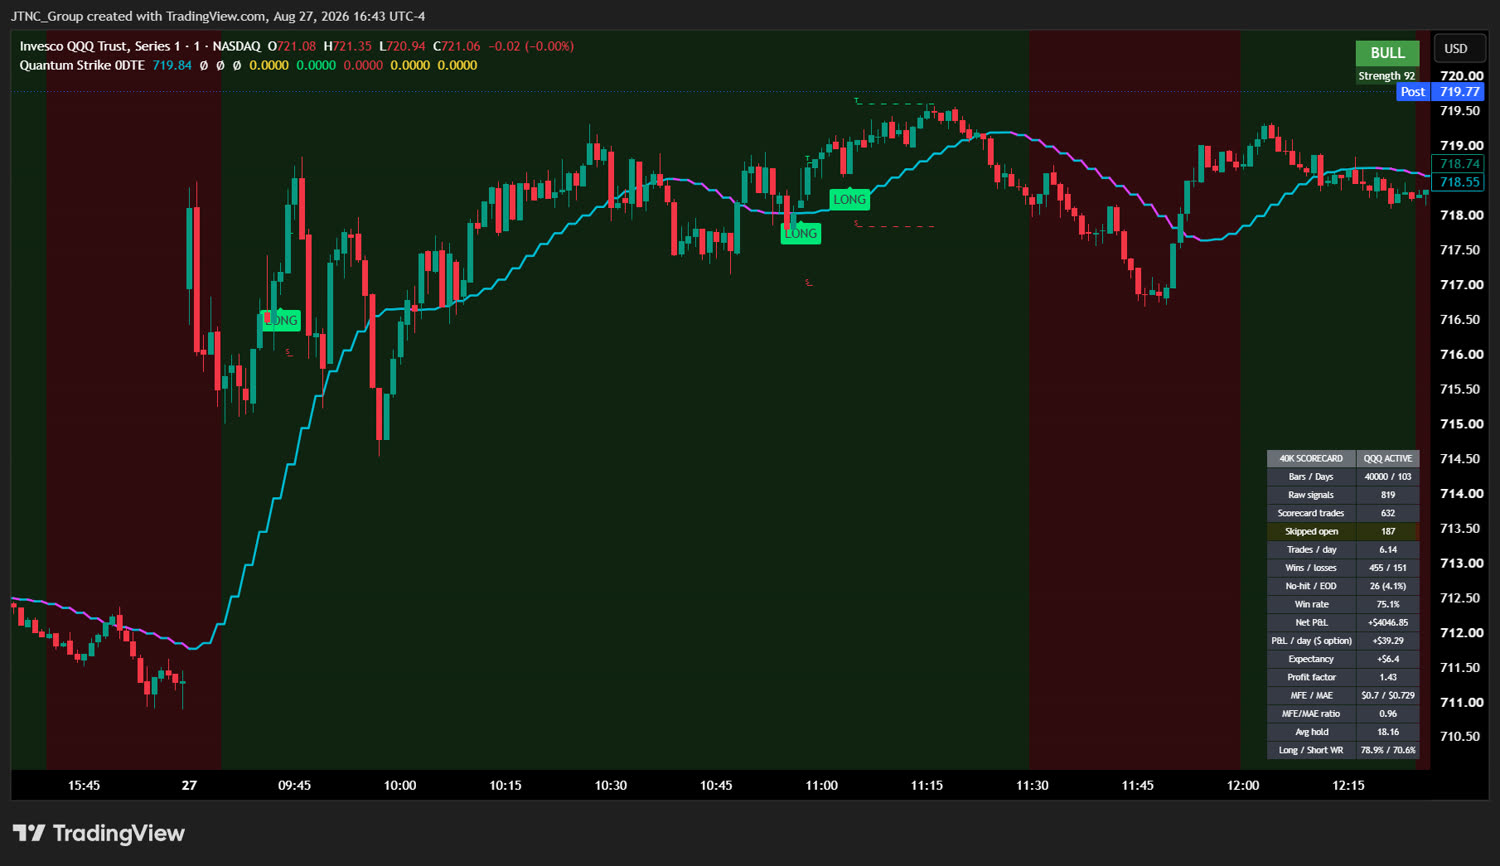The image size is (1500, 866).
Task: Click the 10:15 time axis label
Action: (x=505, y=785)
